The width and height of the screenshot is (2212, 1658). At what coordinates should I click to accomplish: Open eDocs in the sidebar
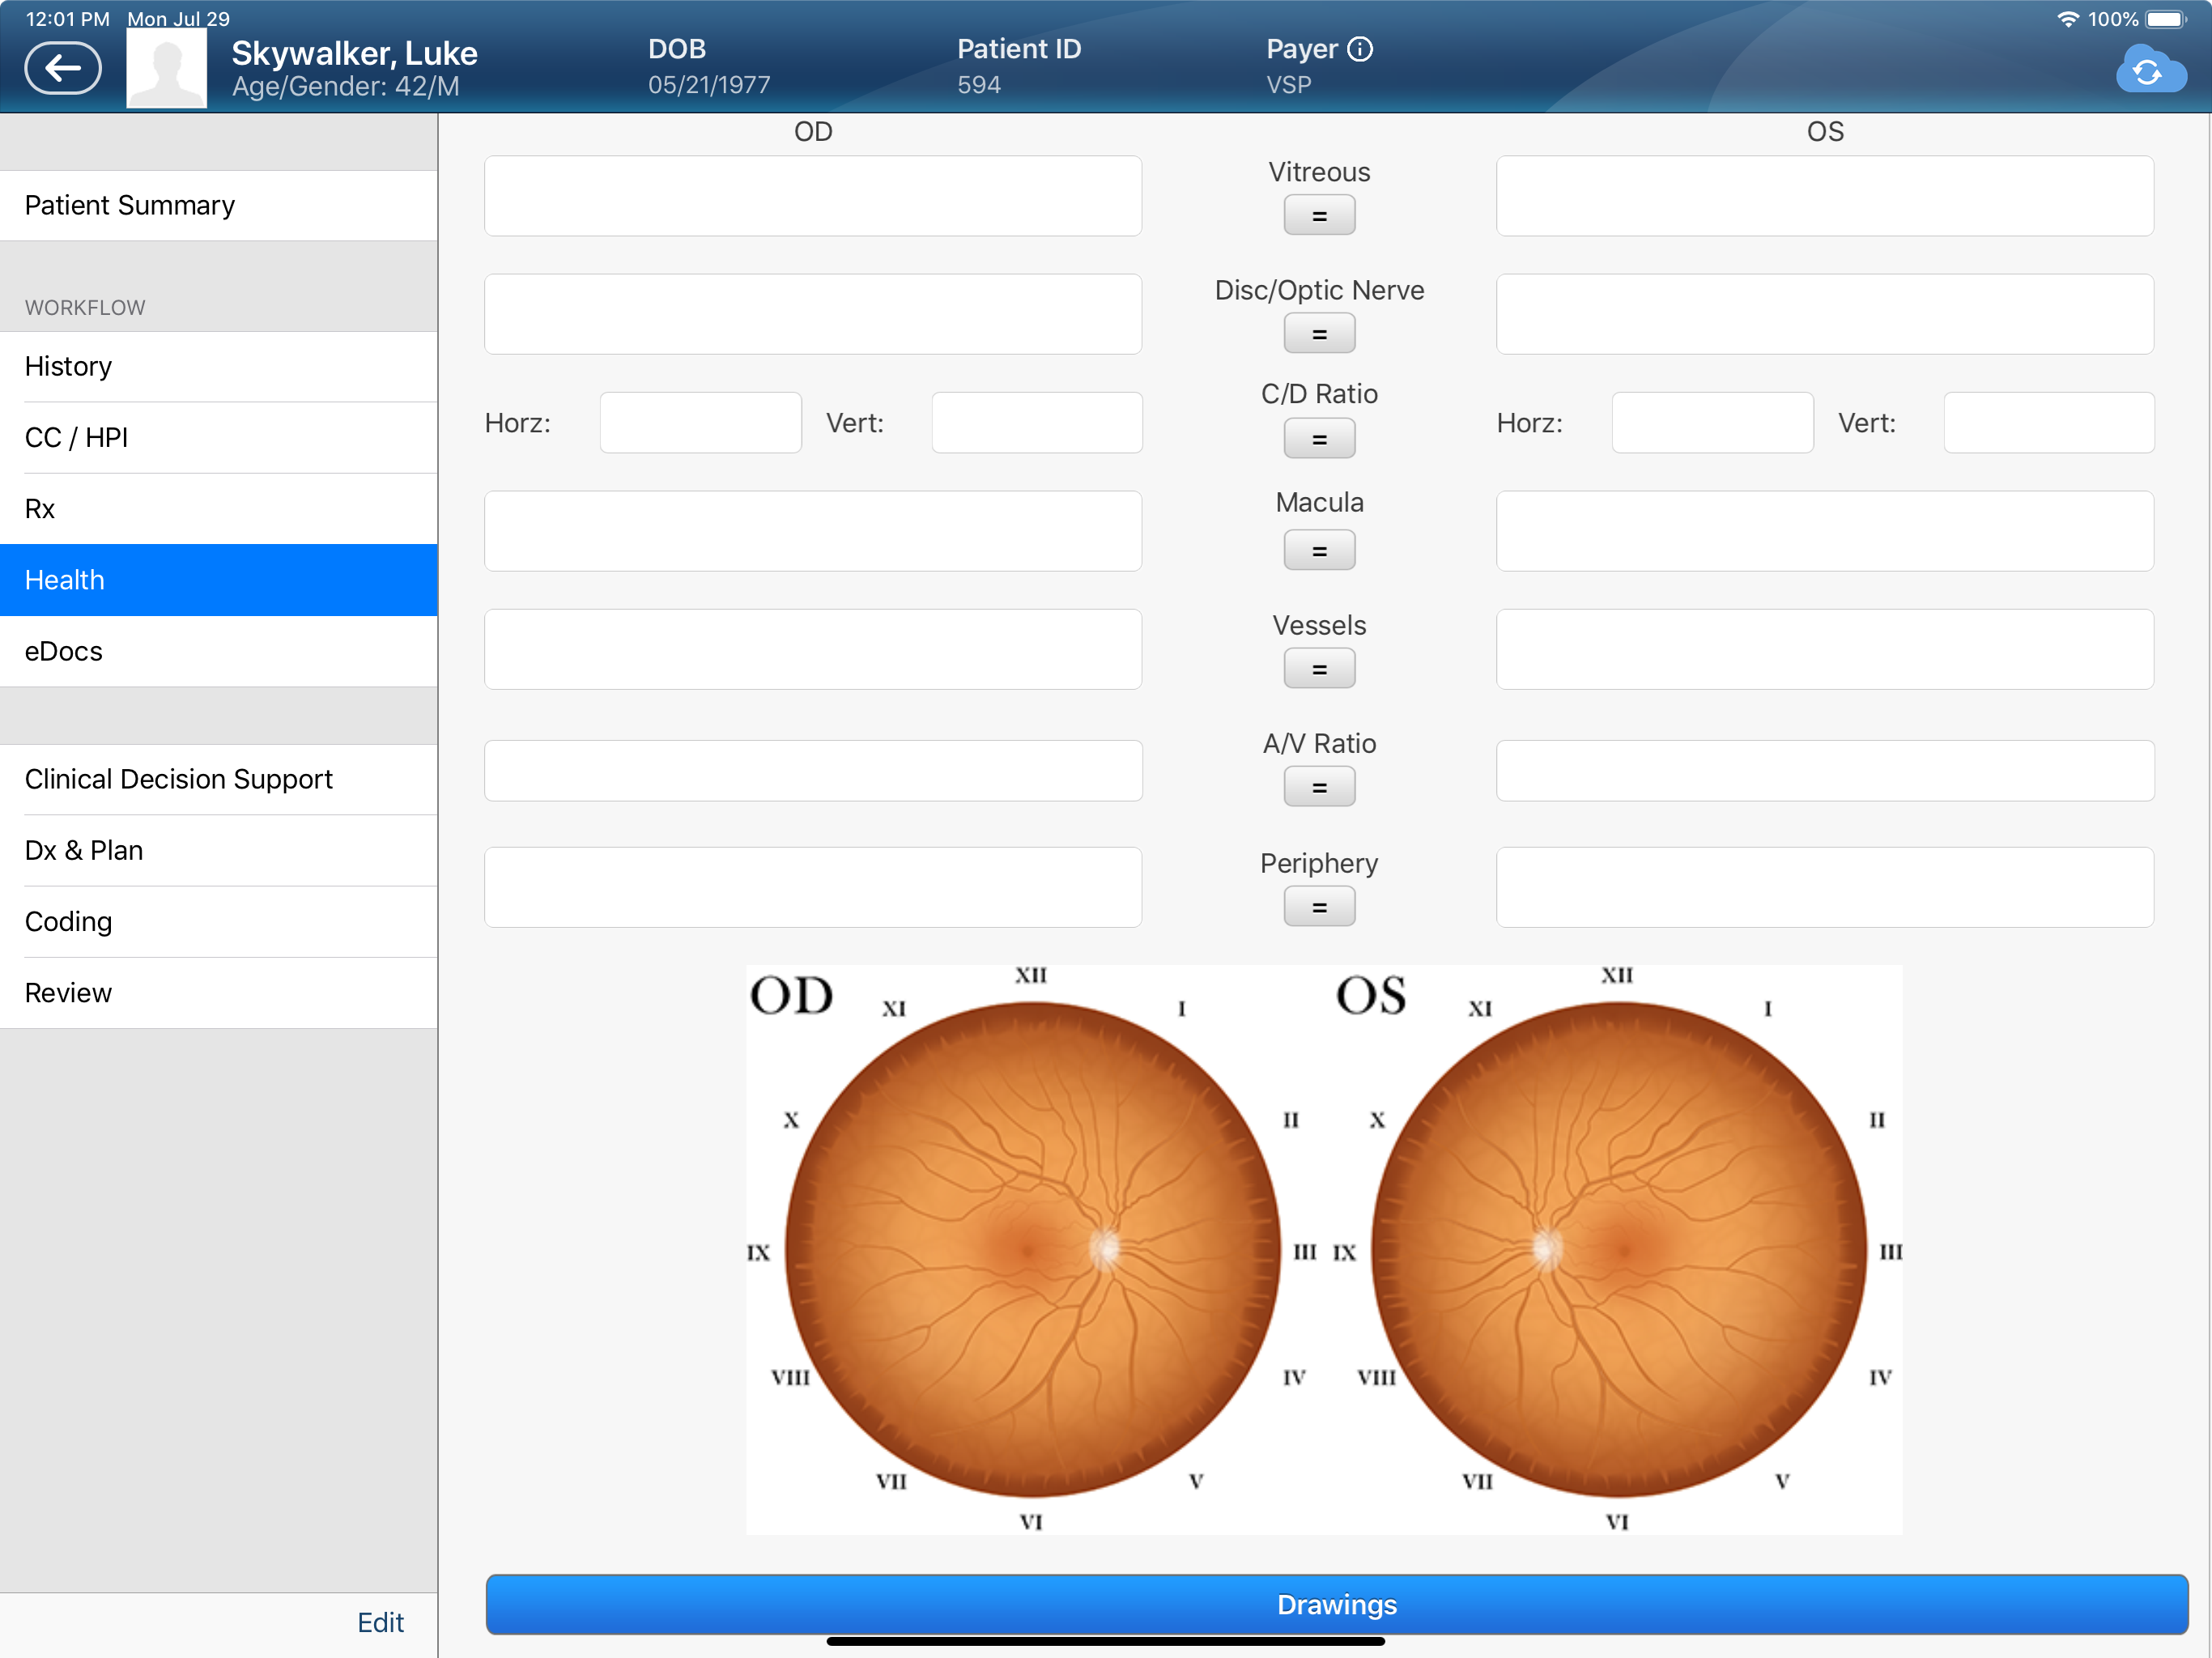(219, 651)
